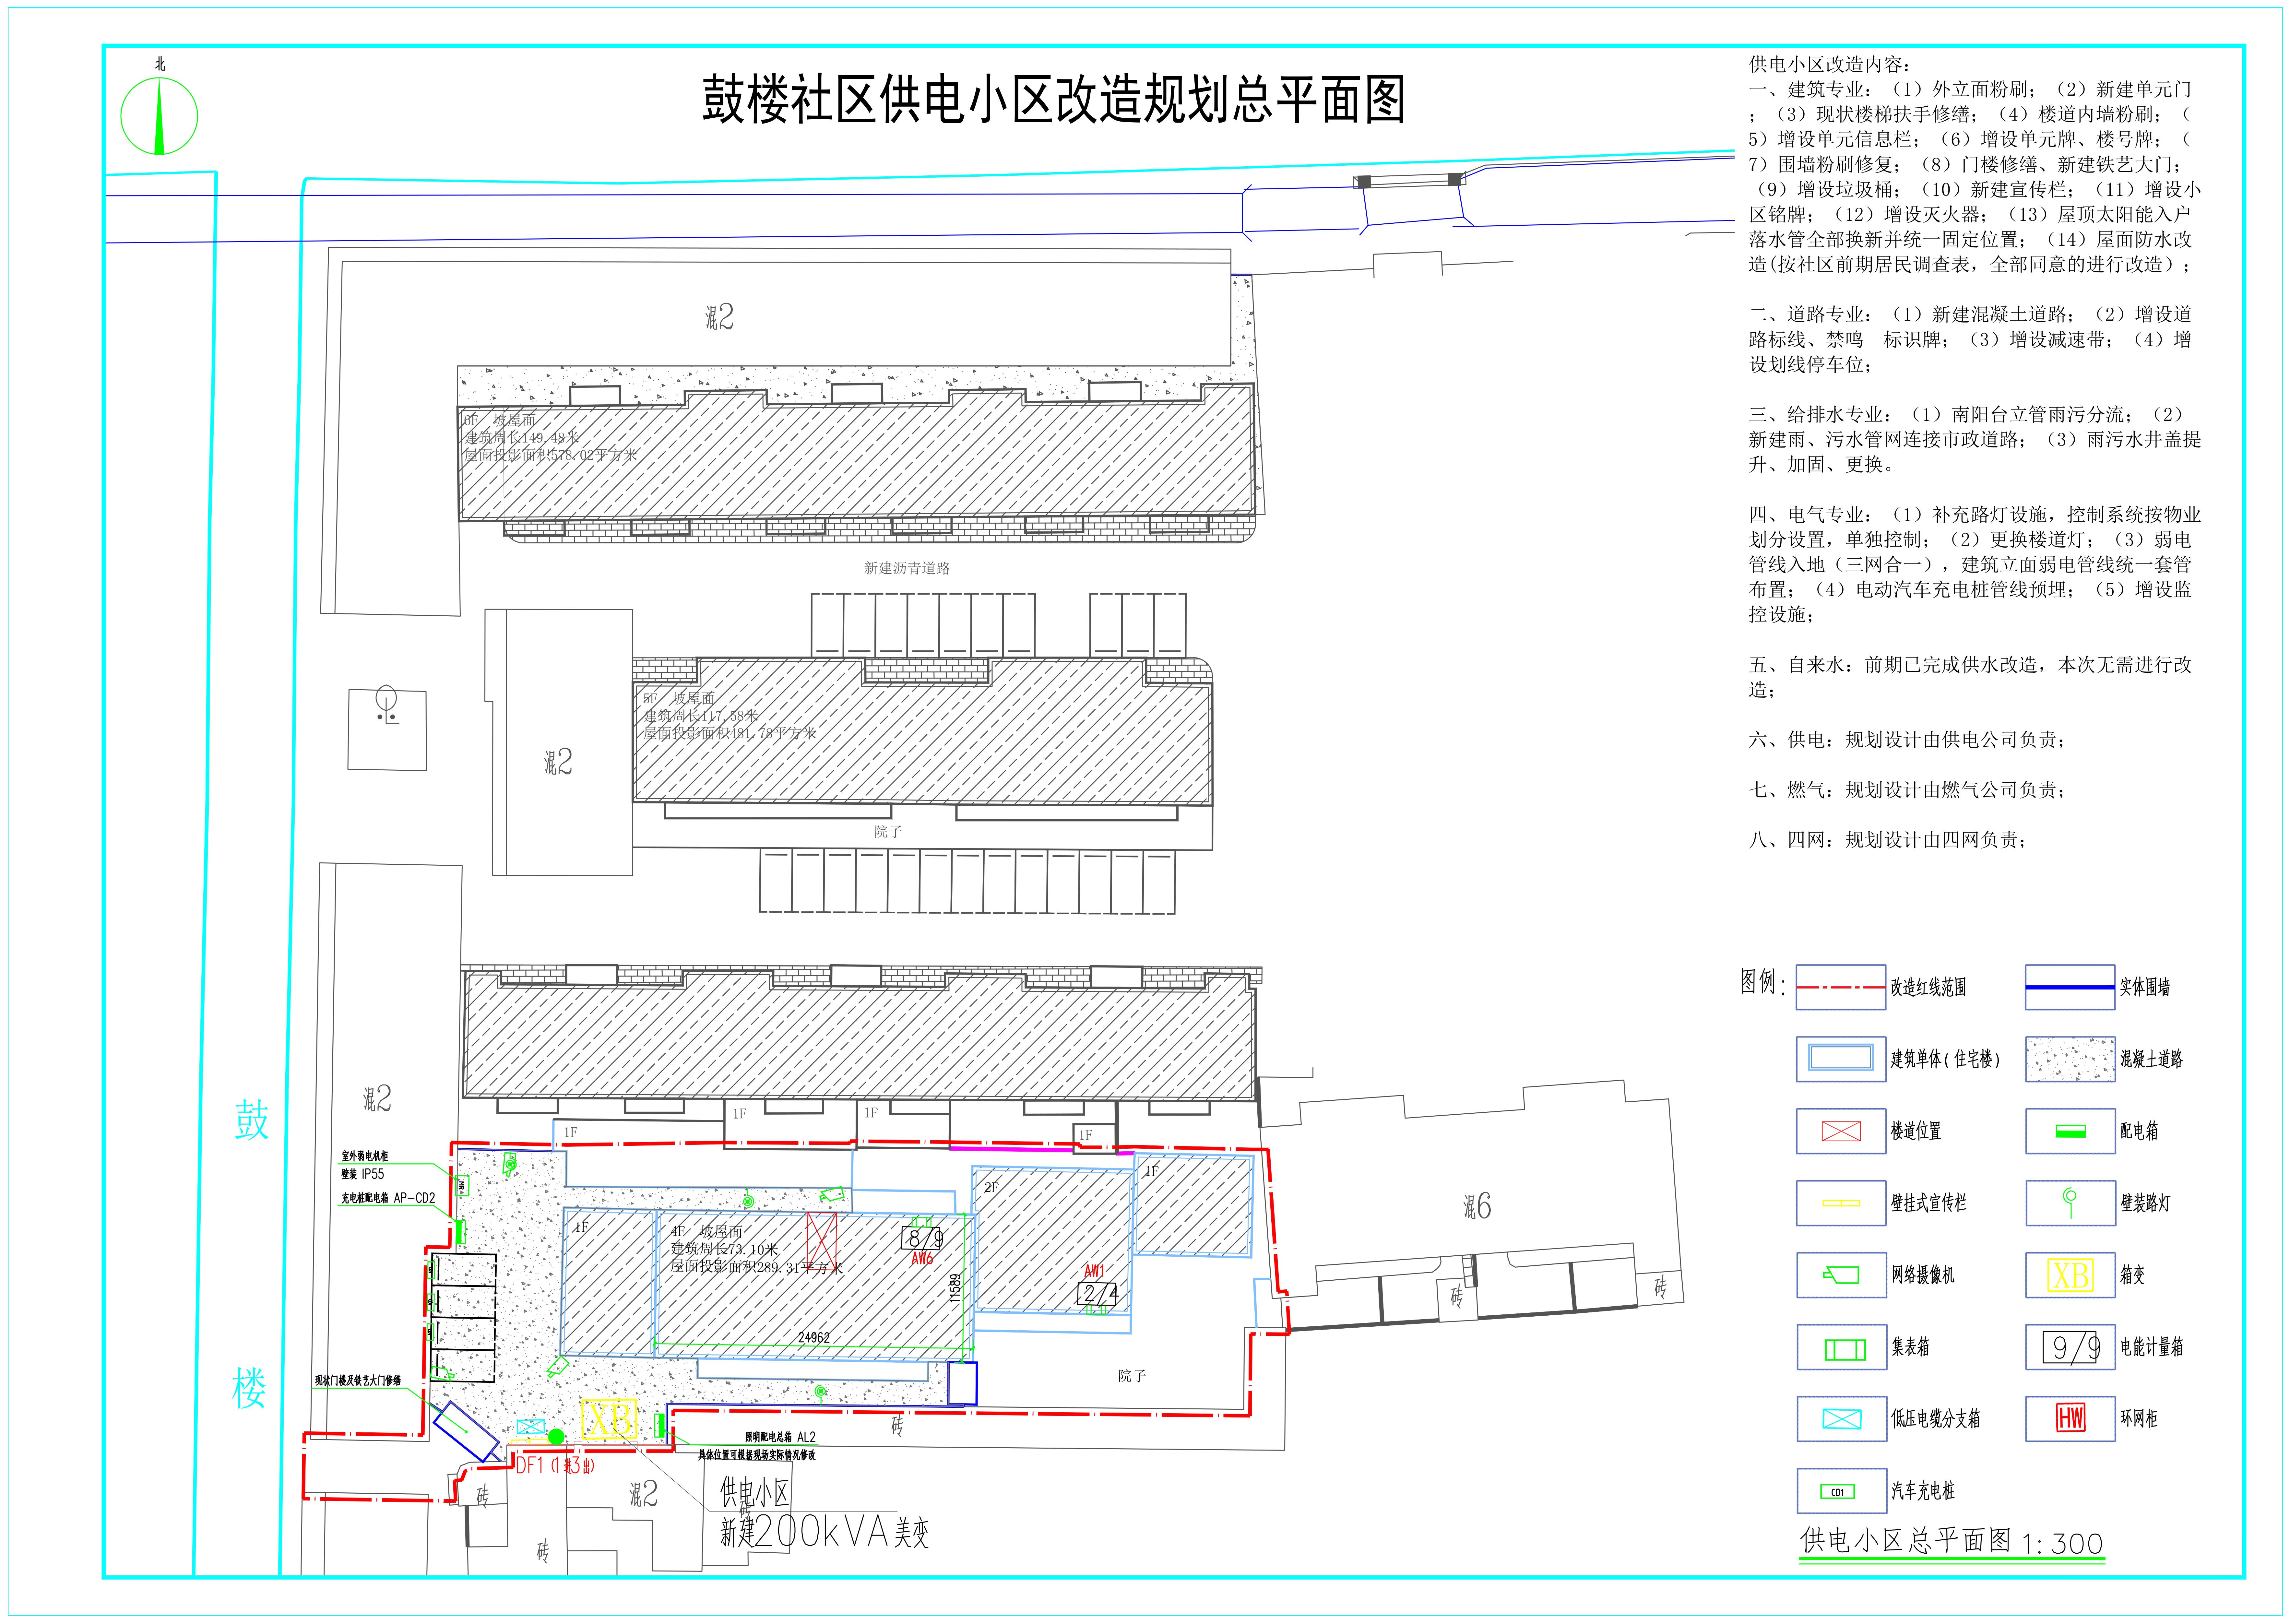
Task: Click the note 七、燃气:规划设计由燃气公司负责
Action: click(x=1907, y=790)
